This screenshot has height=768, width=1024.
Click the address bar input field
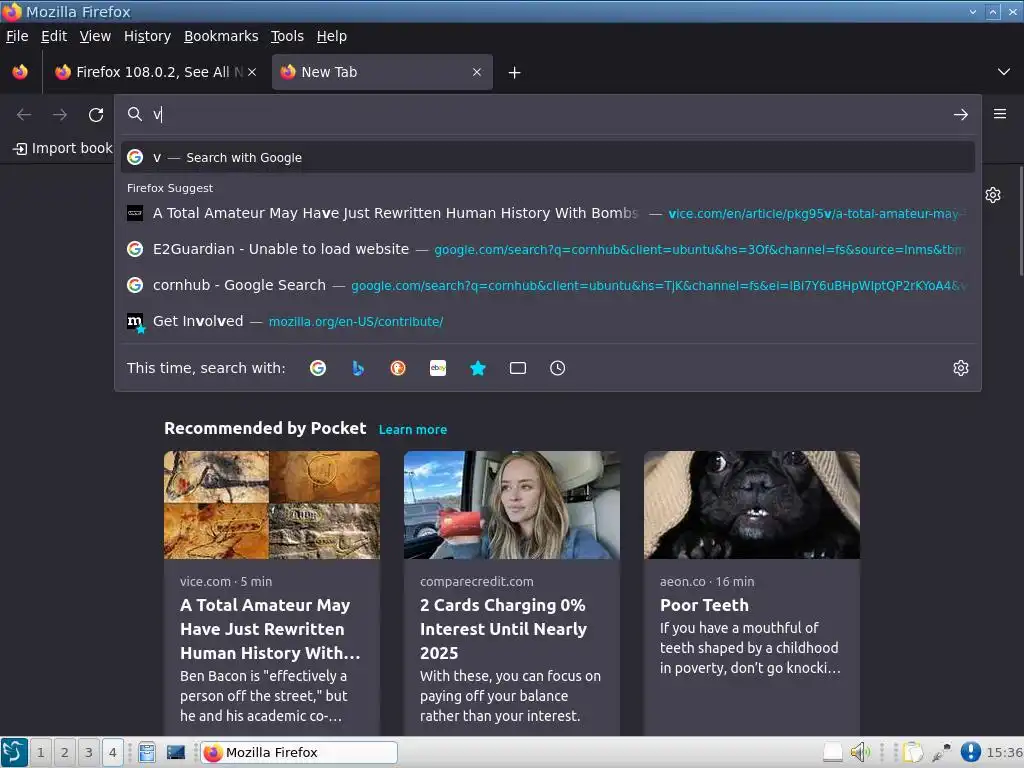click(549, 115)
